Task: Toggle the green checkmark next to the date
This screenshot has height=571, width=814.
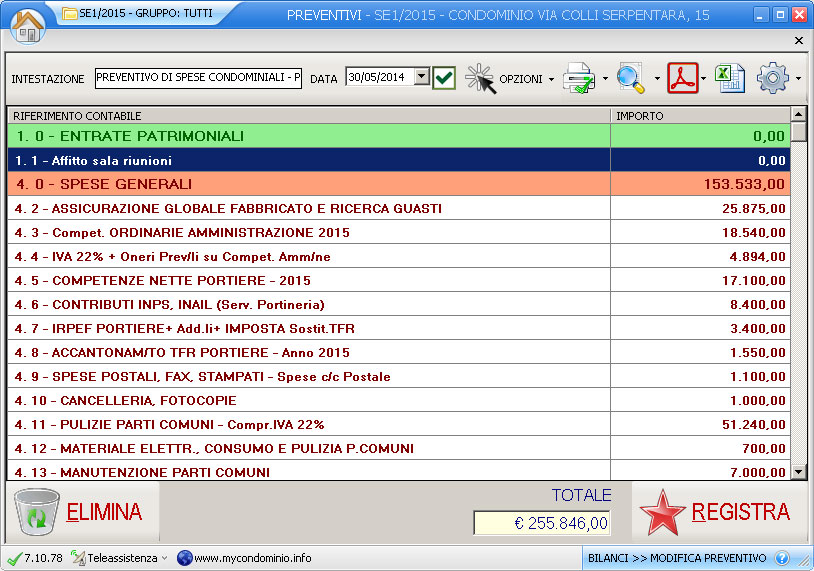Action: pyautogui.click(x=444, y=78)
